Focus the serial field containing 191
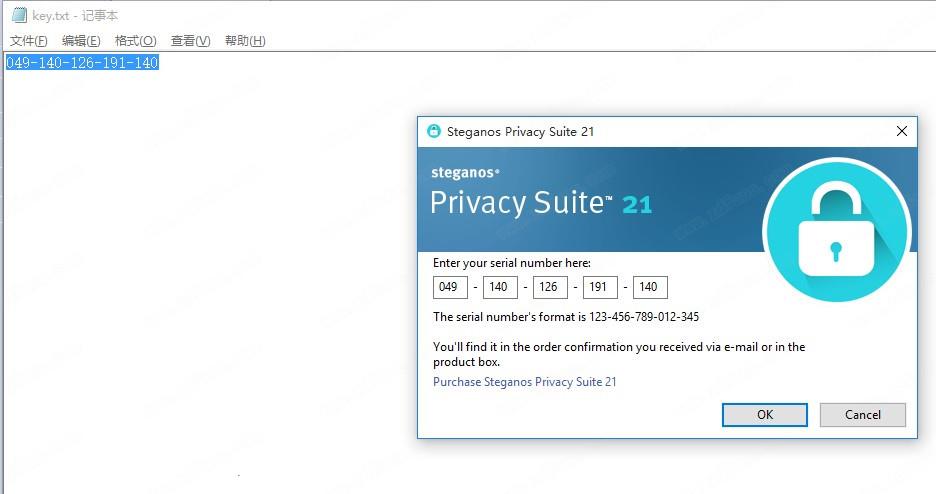This screenshot has width=936, height=494. (x=600, y=287)
